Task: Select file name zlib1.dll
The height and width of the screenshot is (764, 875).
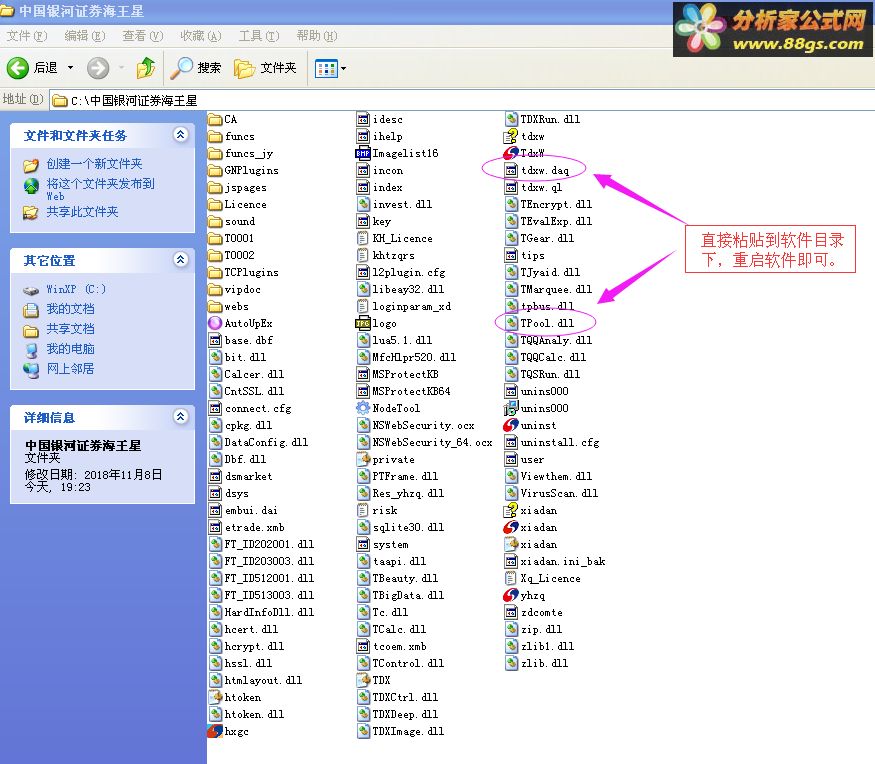Action: pos(547,646)
